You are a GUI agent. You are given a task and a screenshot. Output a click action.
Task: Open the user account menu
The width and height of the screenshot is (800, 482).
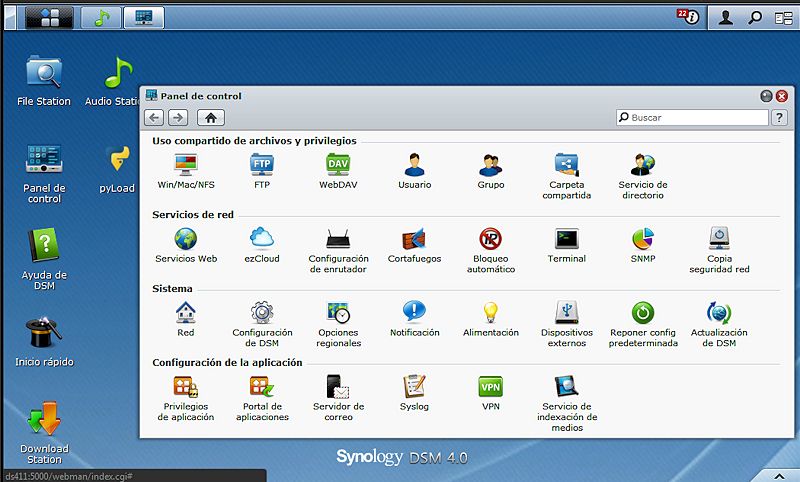(x=726, y=17)
